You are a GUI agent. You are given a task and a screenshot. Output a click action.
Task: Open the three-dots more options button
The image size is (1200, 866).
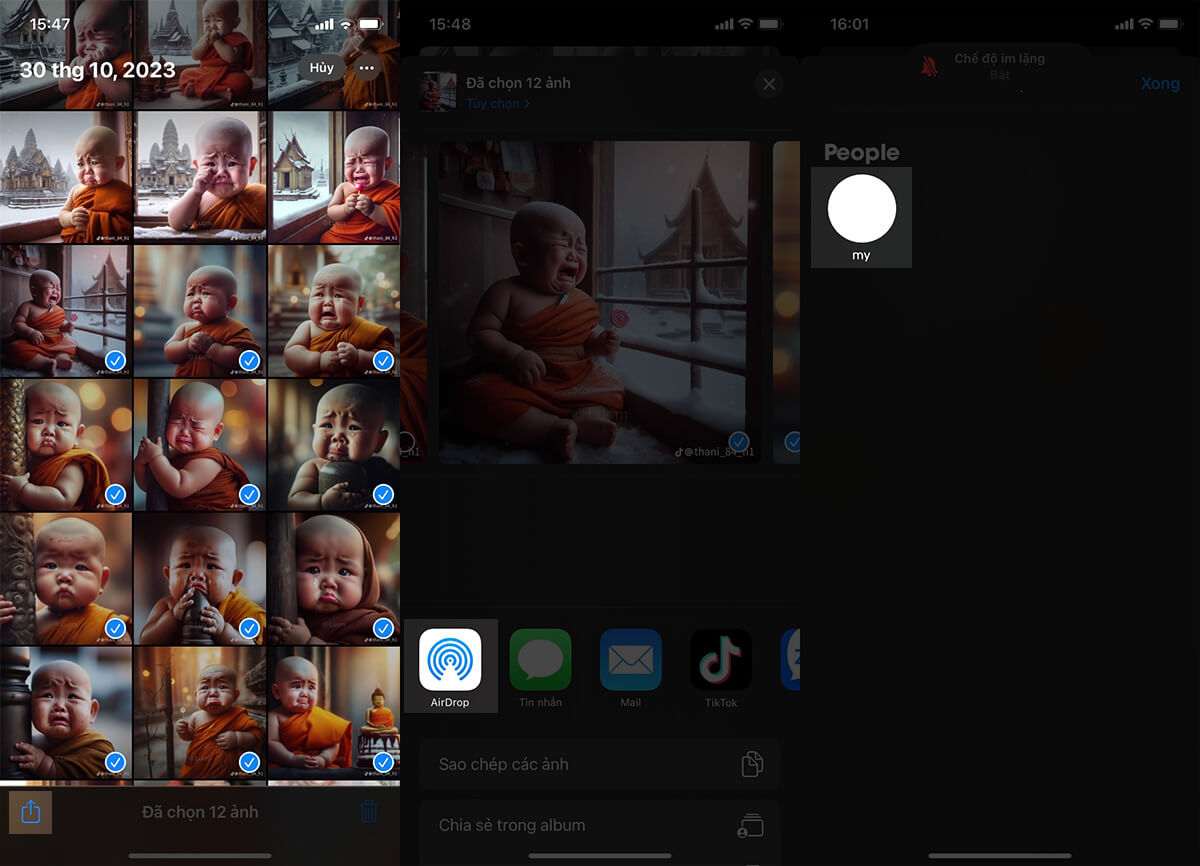click(367, 68)
